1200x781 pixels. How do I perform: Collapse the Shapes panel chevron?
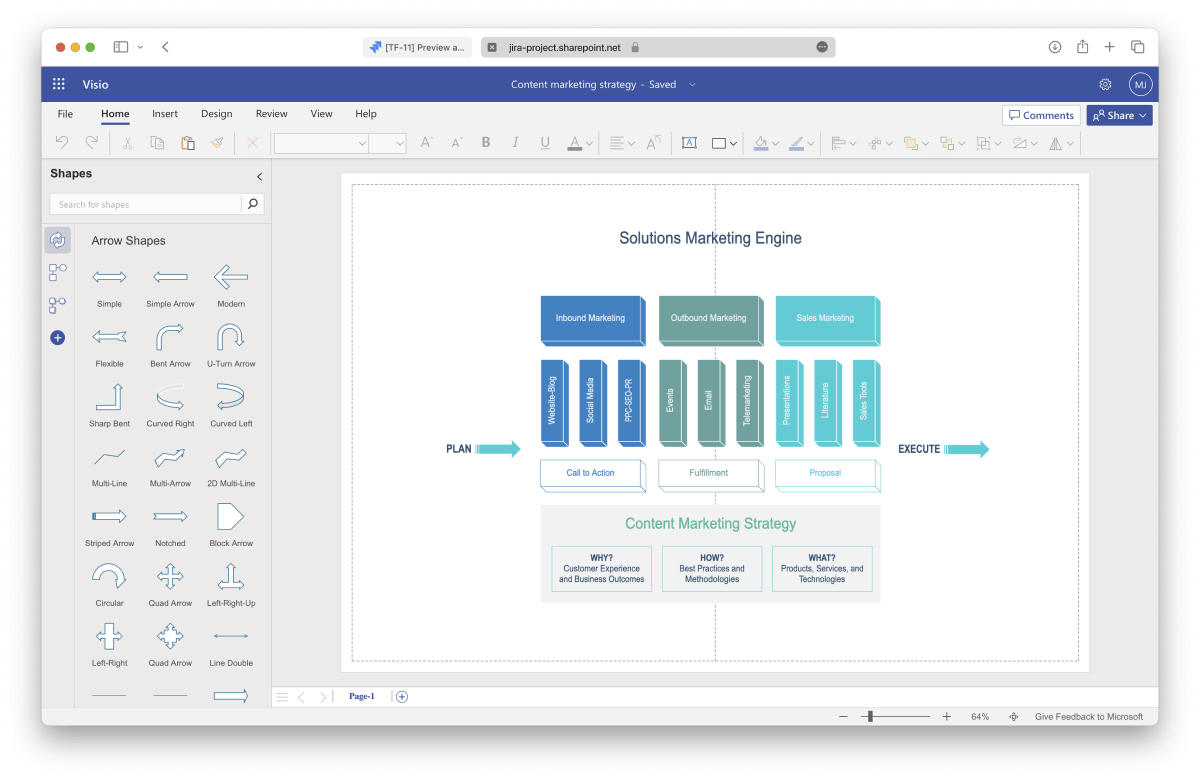click(260, 177)
